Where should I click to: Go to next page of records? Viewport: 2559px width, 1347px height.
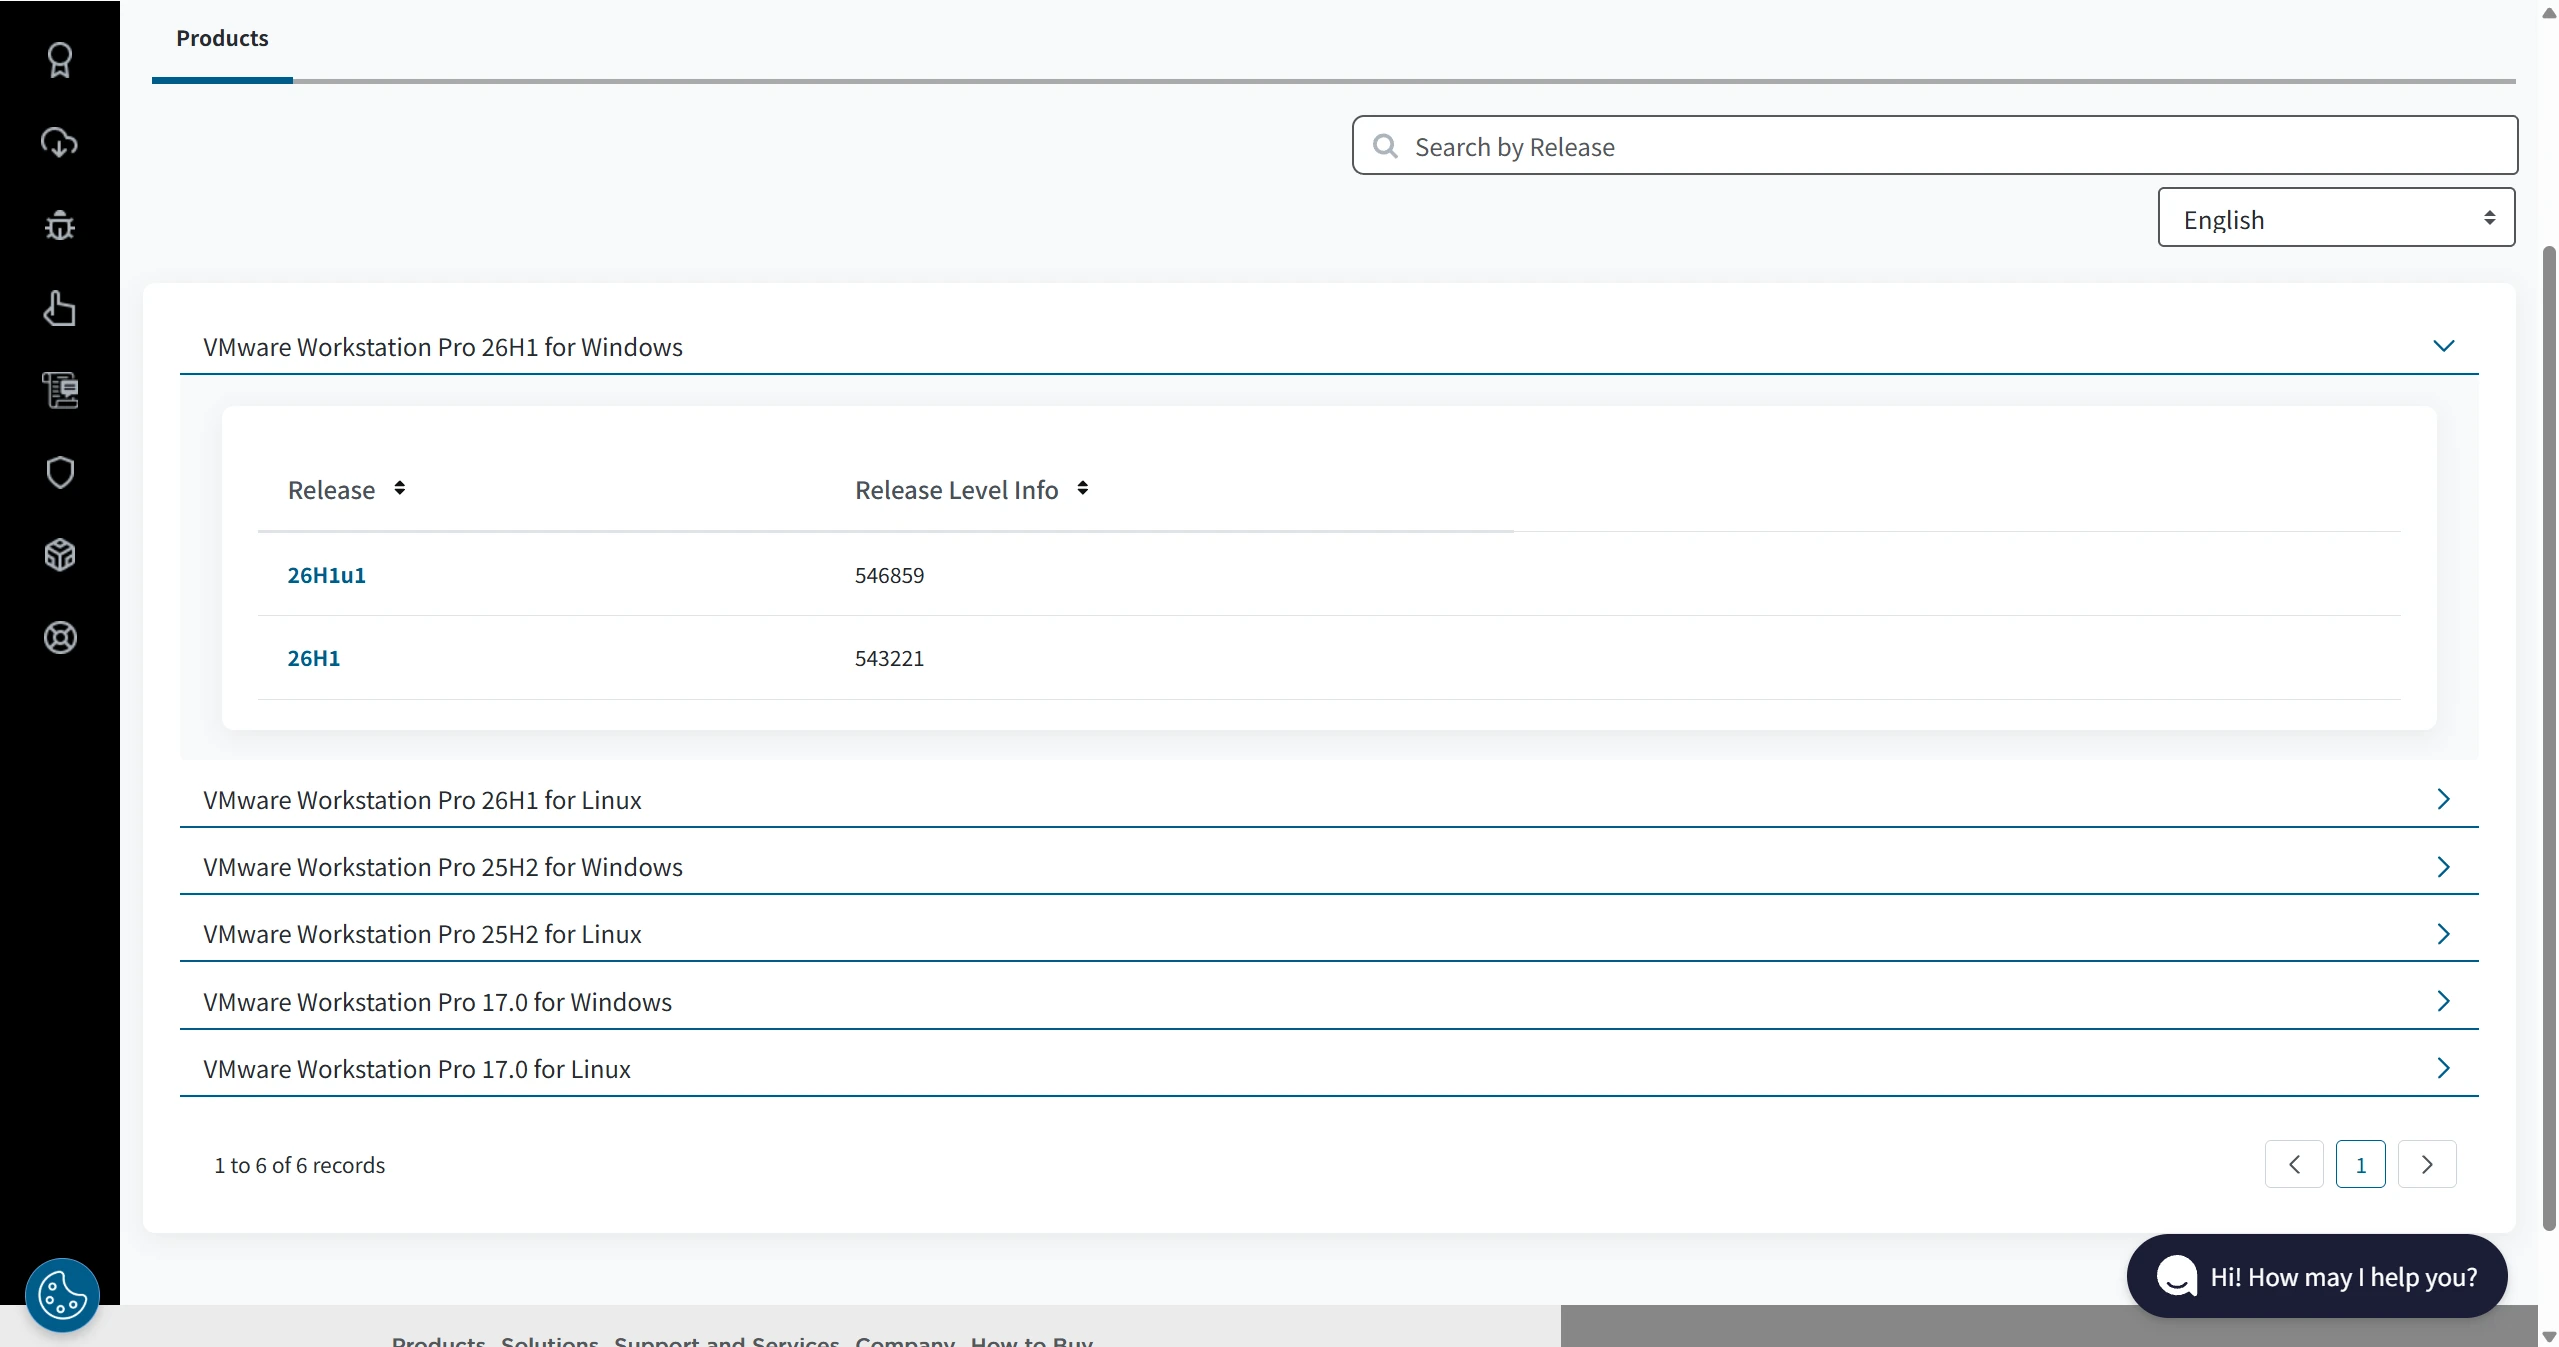tap(2427, 1164)
